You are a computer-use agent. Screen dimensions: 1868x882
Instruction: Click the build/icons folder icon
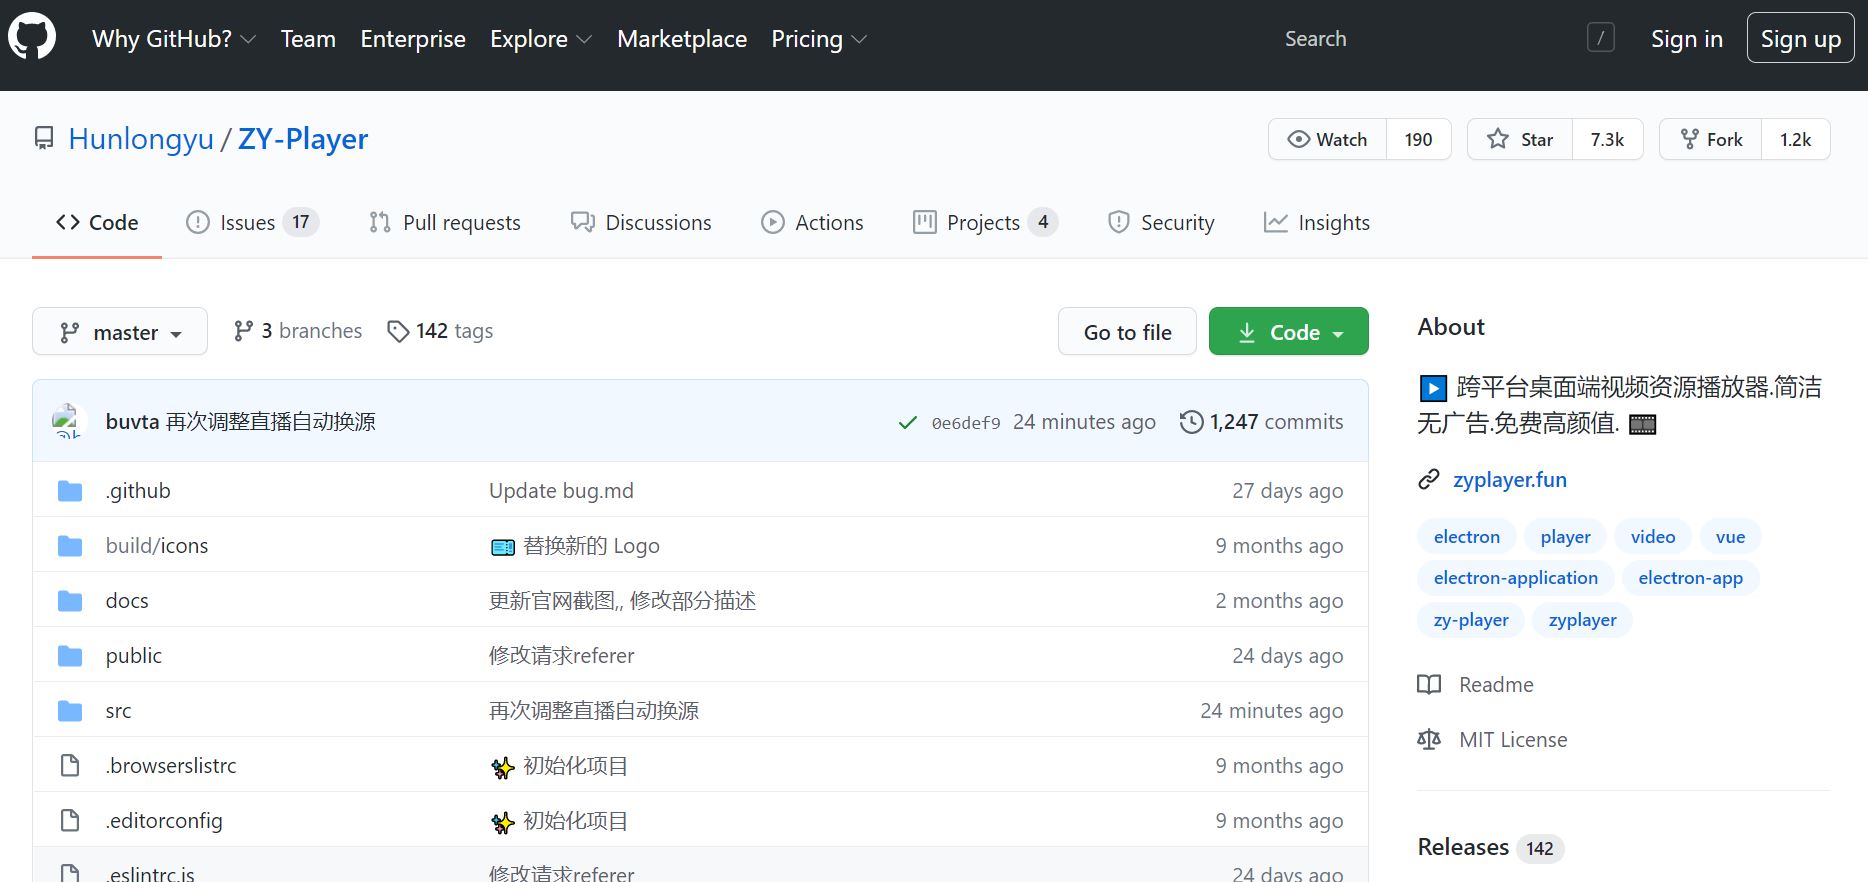pyautogui.click(x=70, y=546)
